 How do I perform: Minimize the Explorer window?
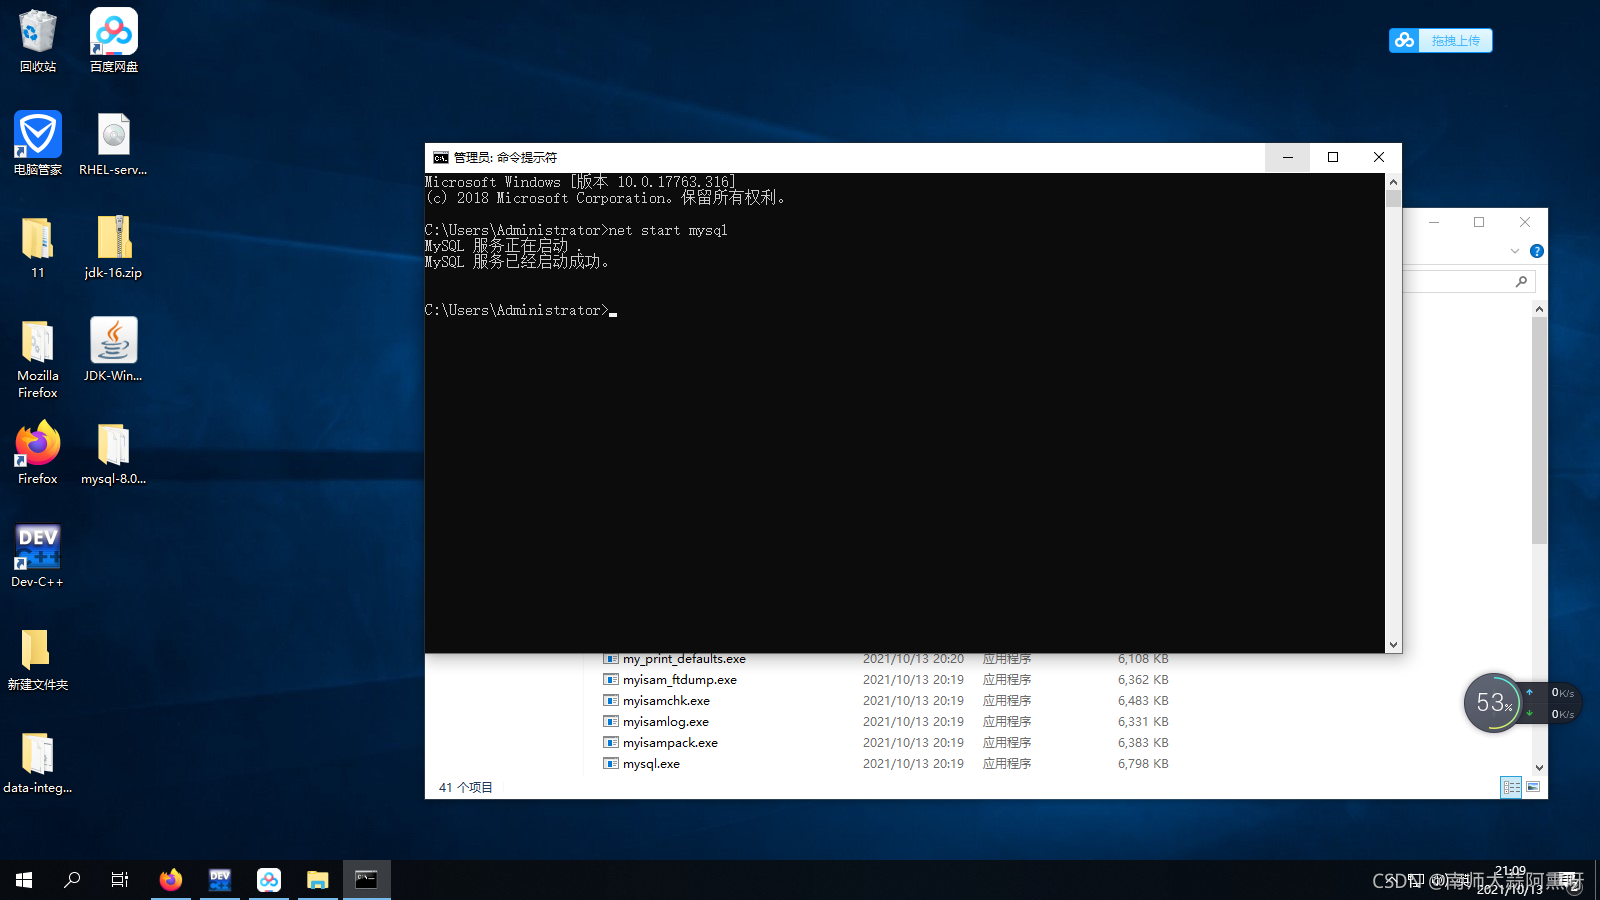(x=1434, y=222)
